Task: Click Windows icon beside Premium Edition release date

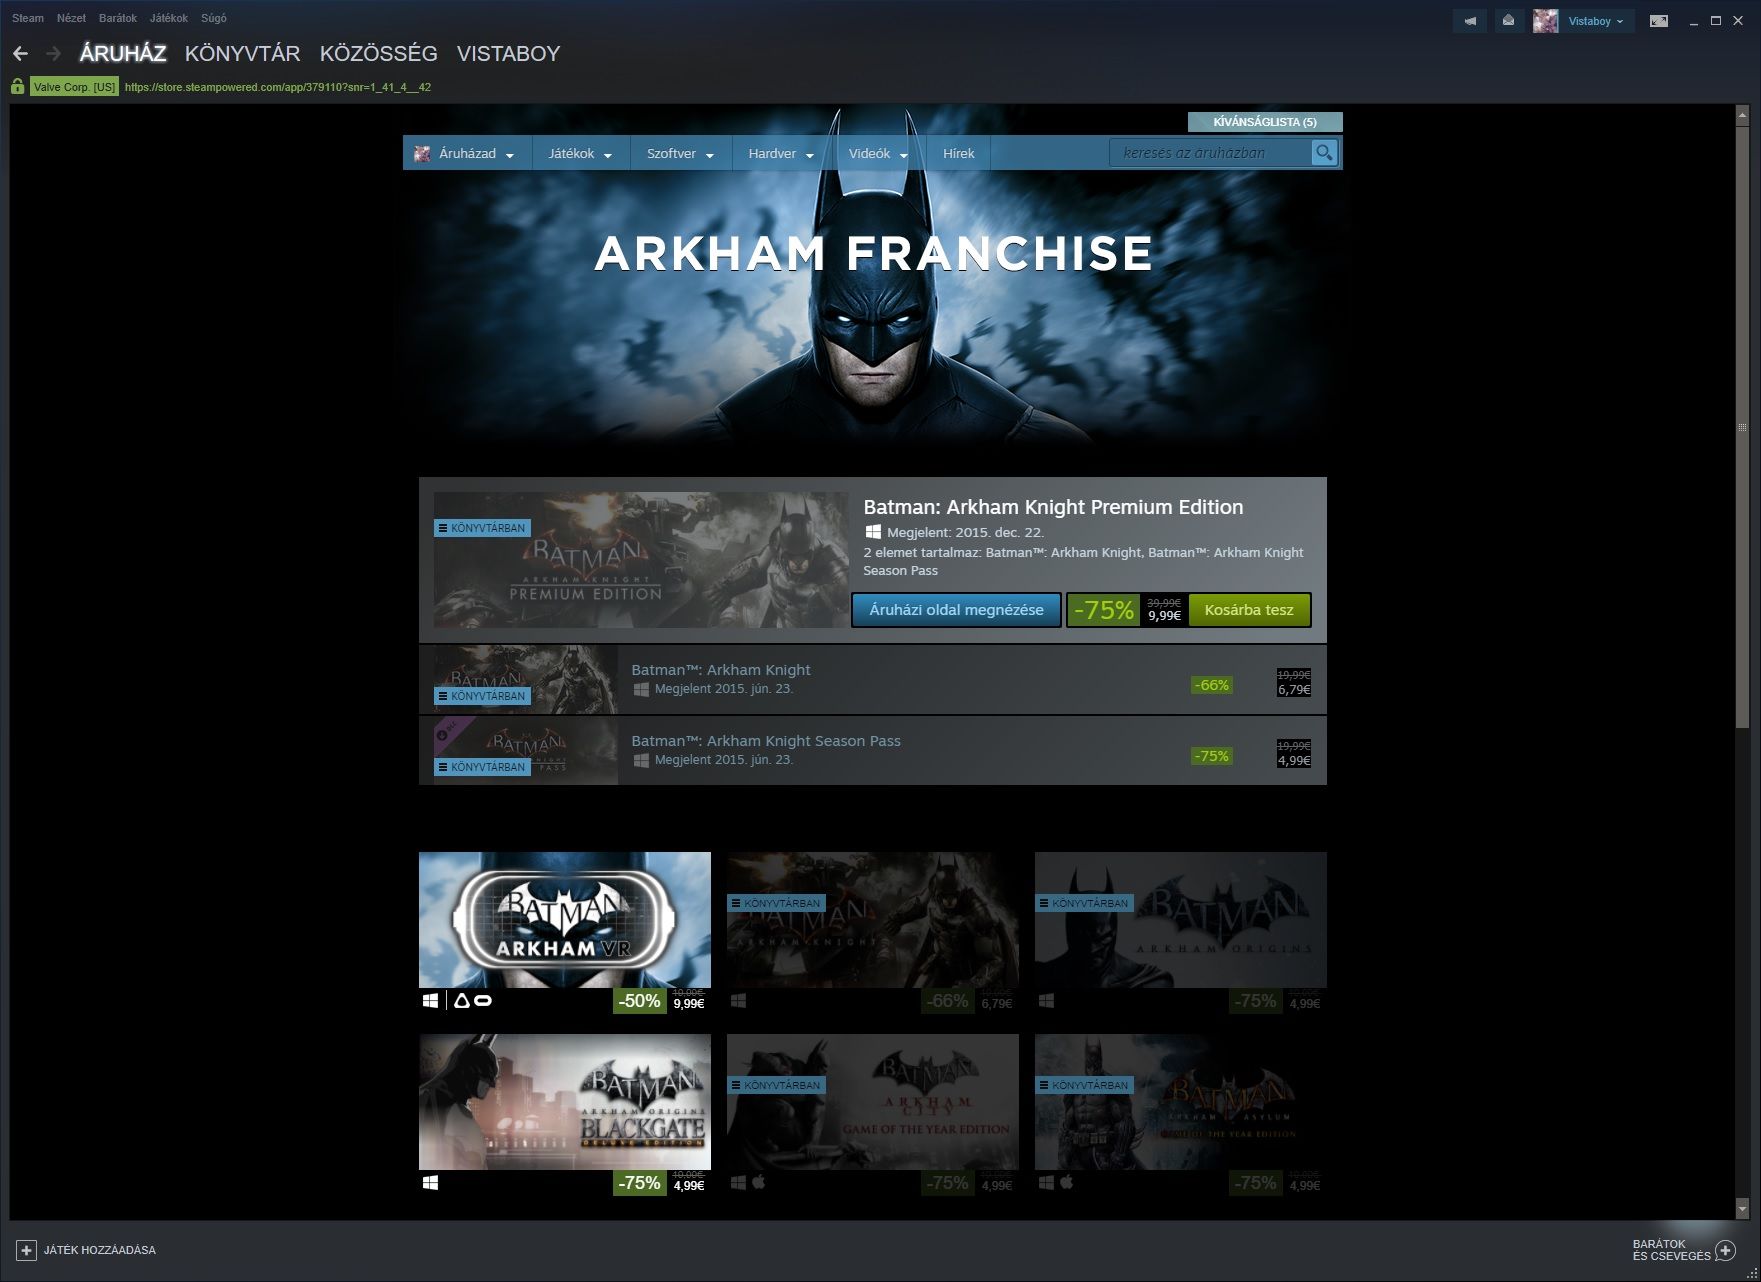Action: tap(872, 532)
